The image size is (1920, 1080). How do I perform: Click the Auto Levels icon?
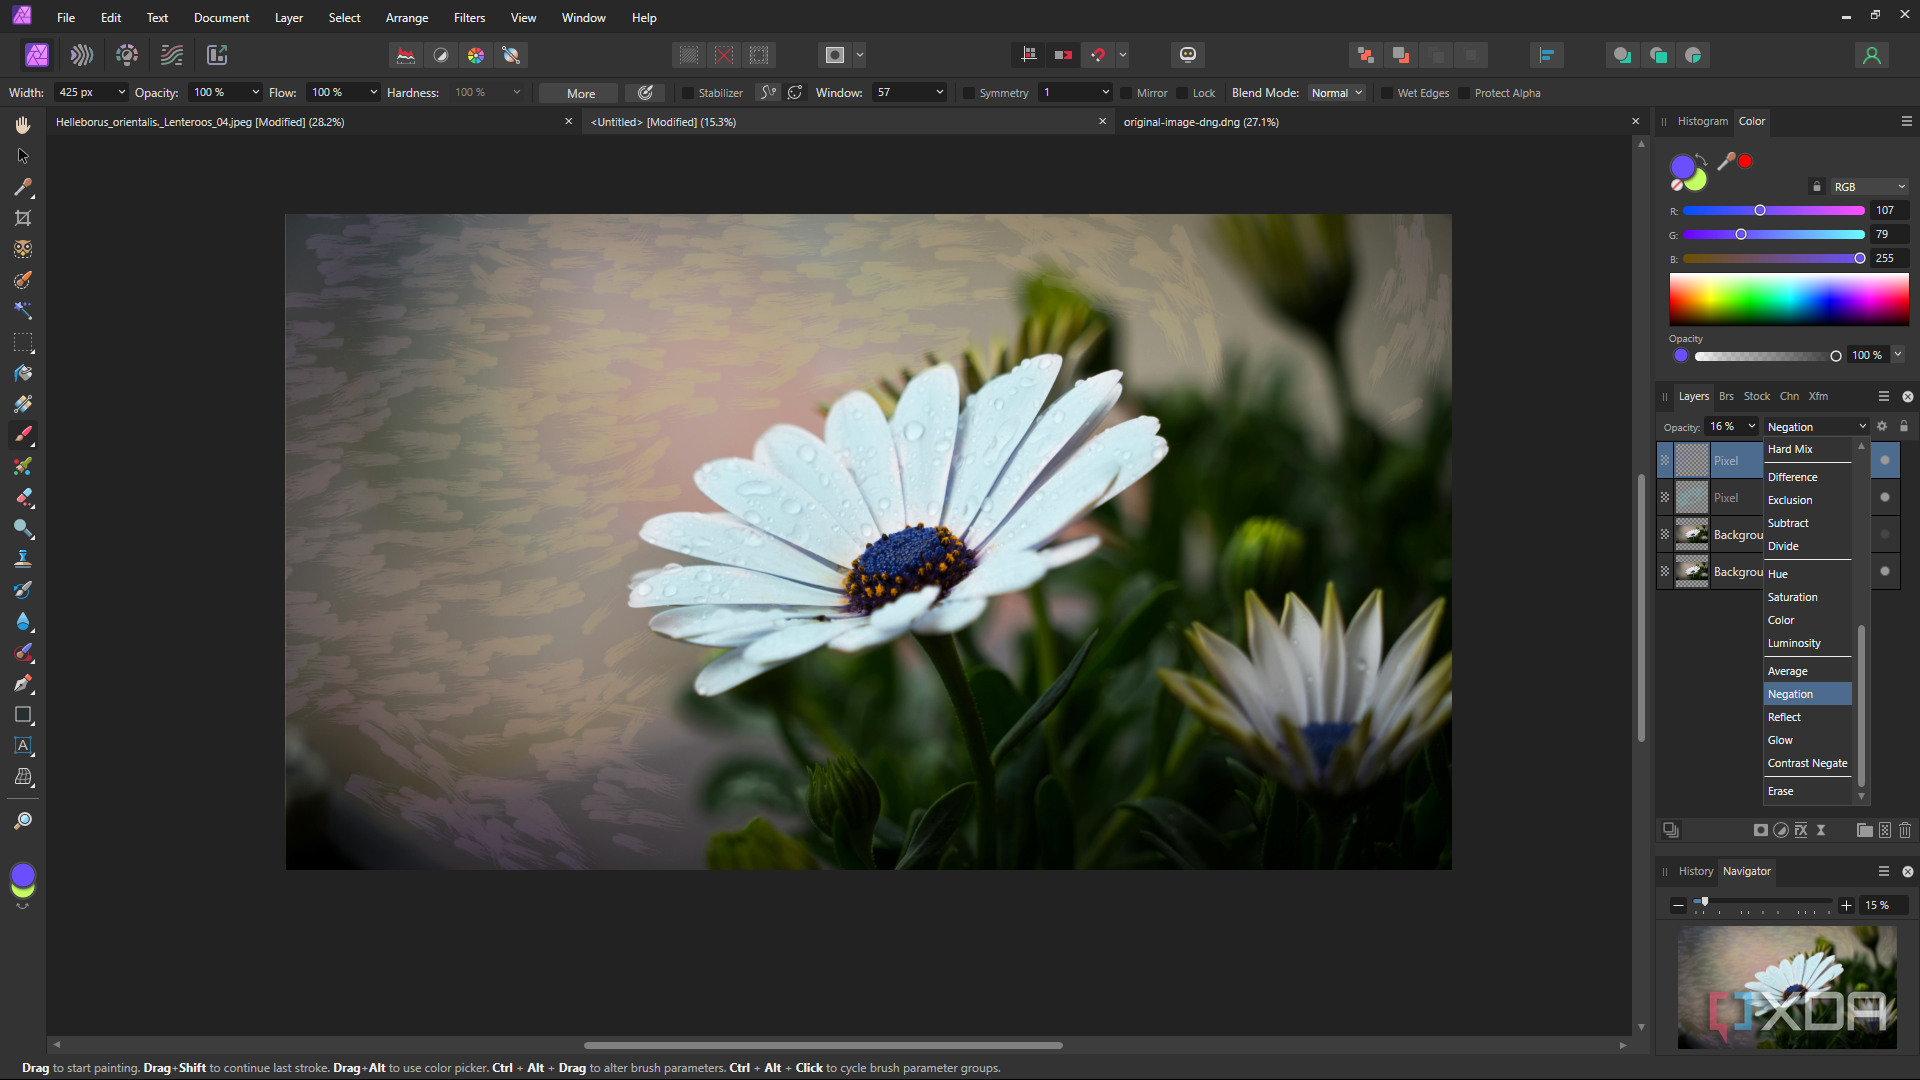[x=405, y=55]
